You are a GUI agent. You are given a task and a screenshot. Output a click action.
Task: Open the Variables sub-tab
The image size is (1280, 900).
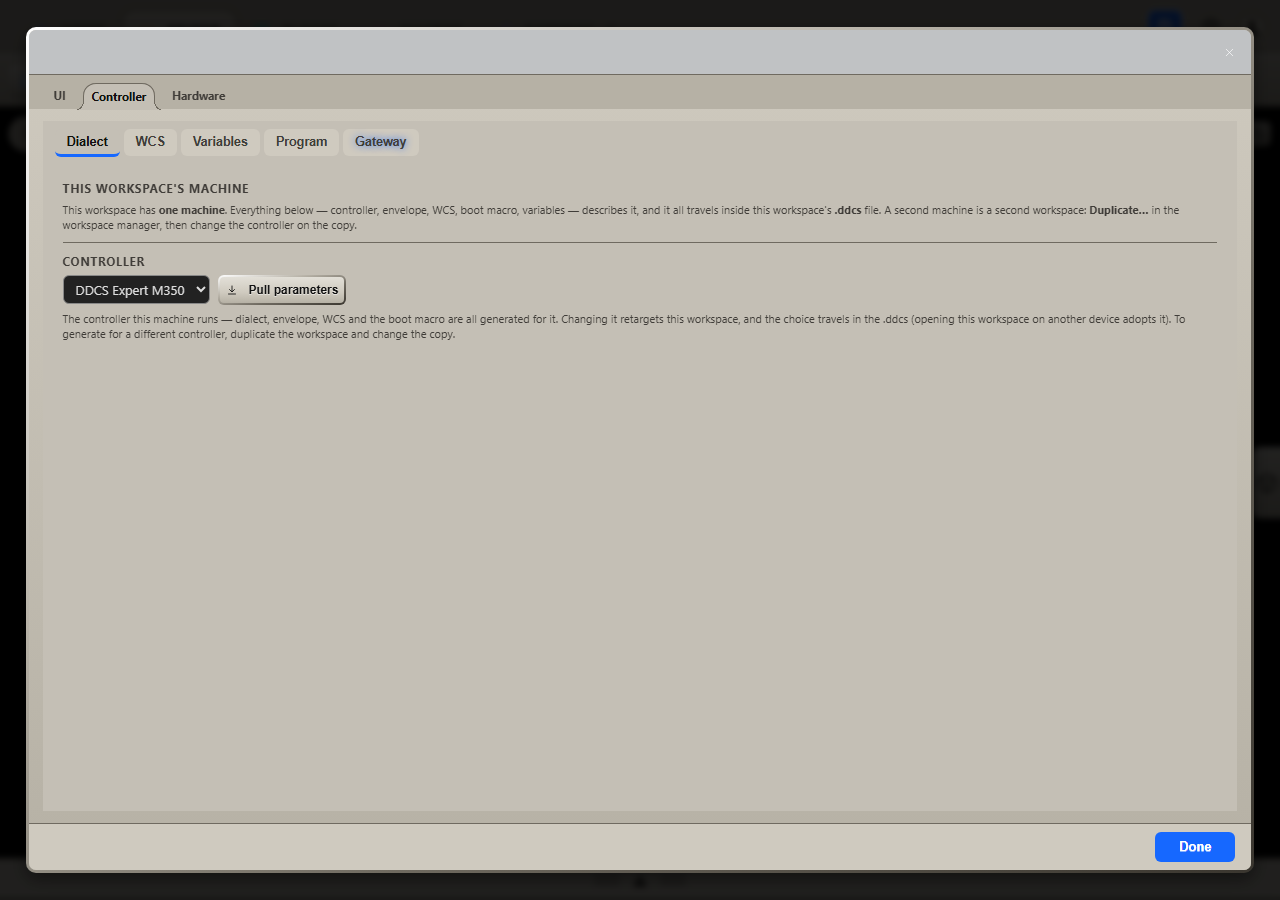pyautogui.click(x=220, y=142)
